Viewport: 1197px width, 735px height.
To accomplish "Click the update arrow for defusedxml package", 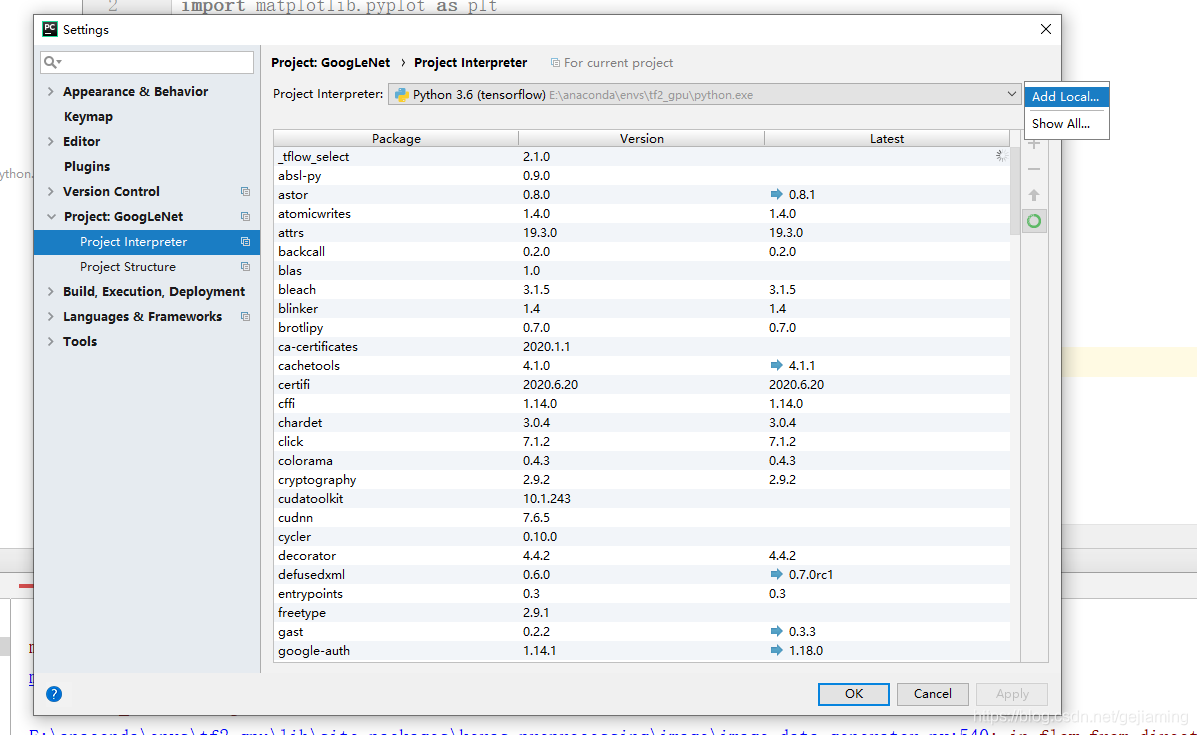I will tap(776, 575).
